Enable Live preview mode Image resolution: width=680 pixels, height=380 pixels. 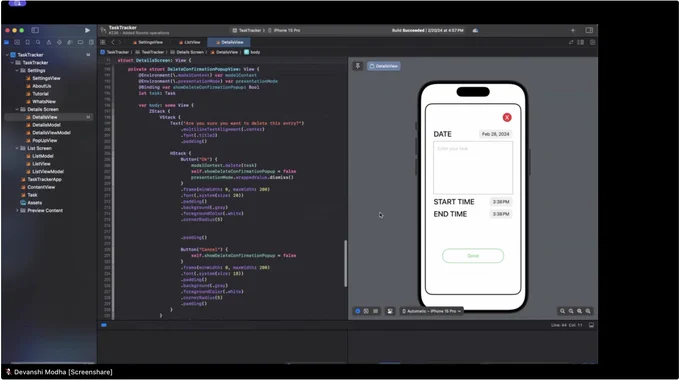coord(358,311)
